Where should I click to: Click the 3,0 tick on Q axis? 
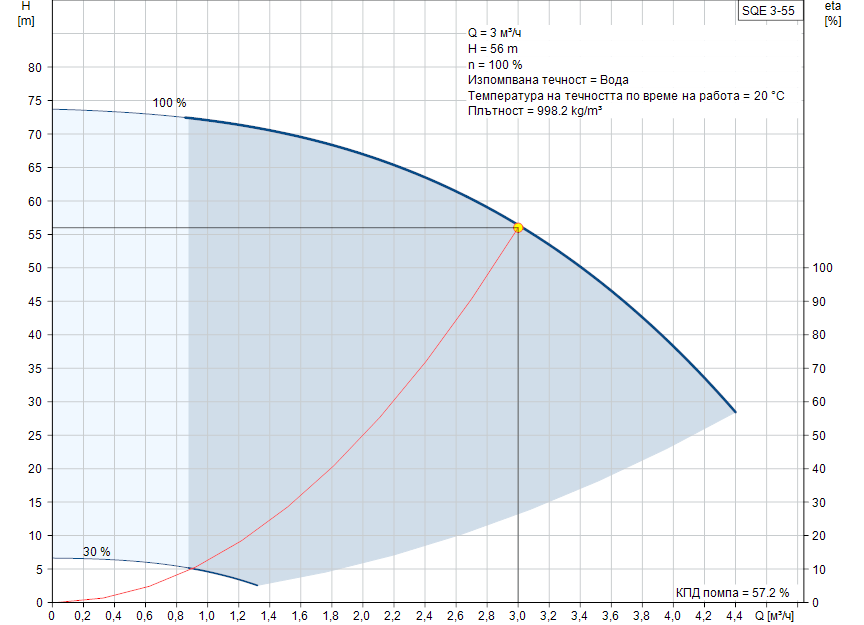518,616
